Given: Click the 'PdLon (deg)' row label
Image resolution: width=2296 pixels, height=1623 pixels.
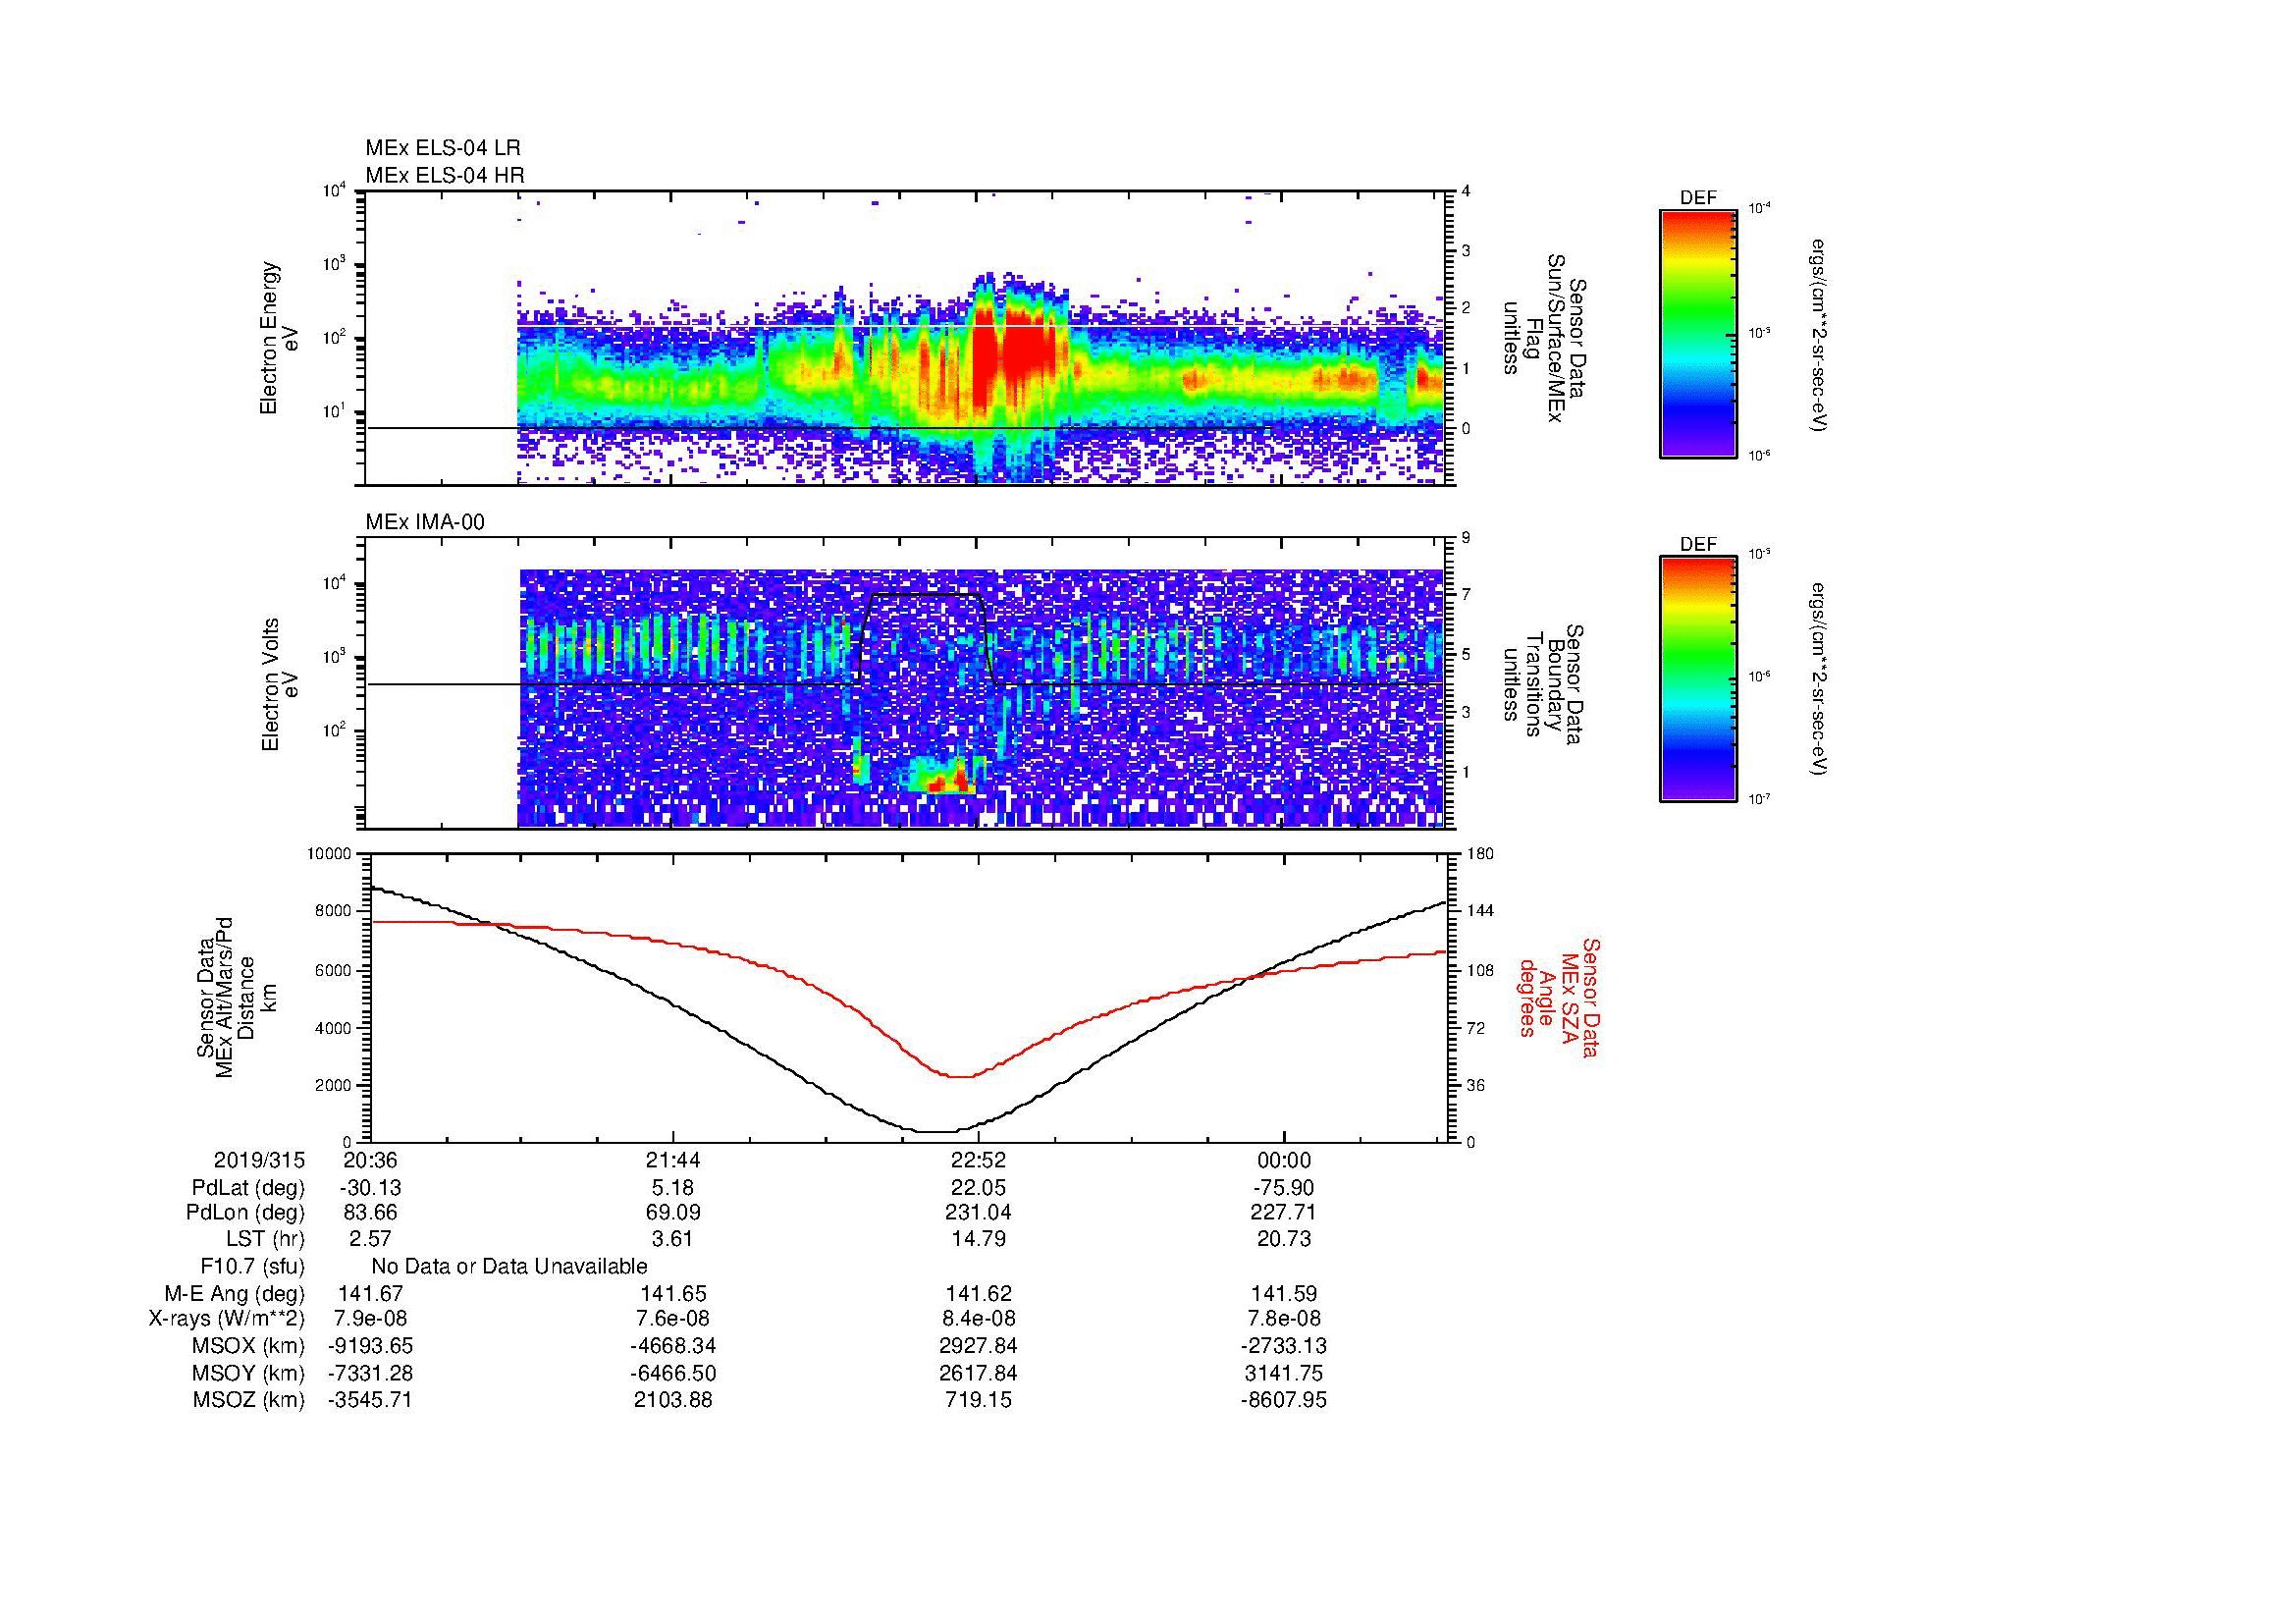Looking at the screenshot, I should 245,1213.
